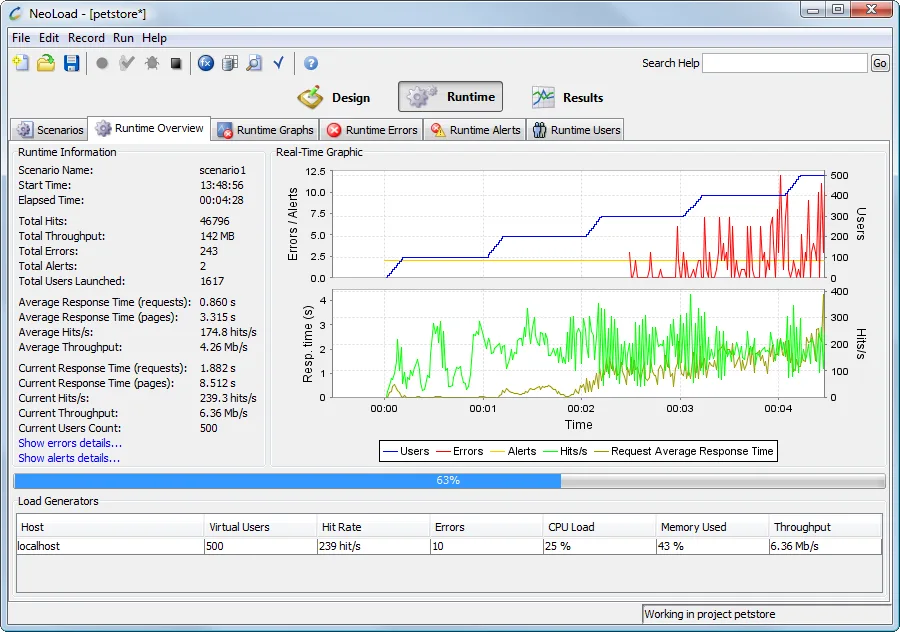
Task: Click the Alerts legend entry
Action: pyautogui.click(x=514, y=451)
